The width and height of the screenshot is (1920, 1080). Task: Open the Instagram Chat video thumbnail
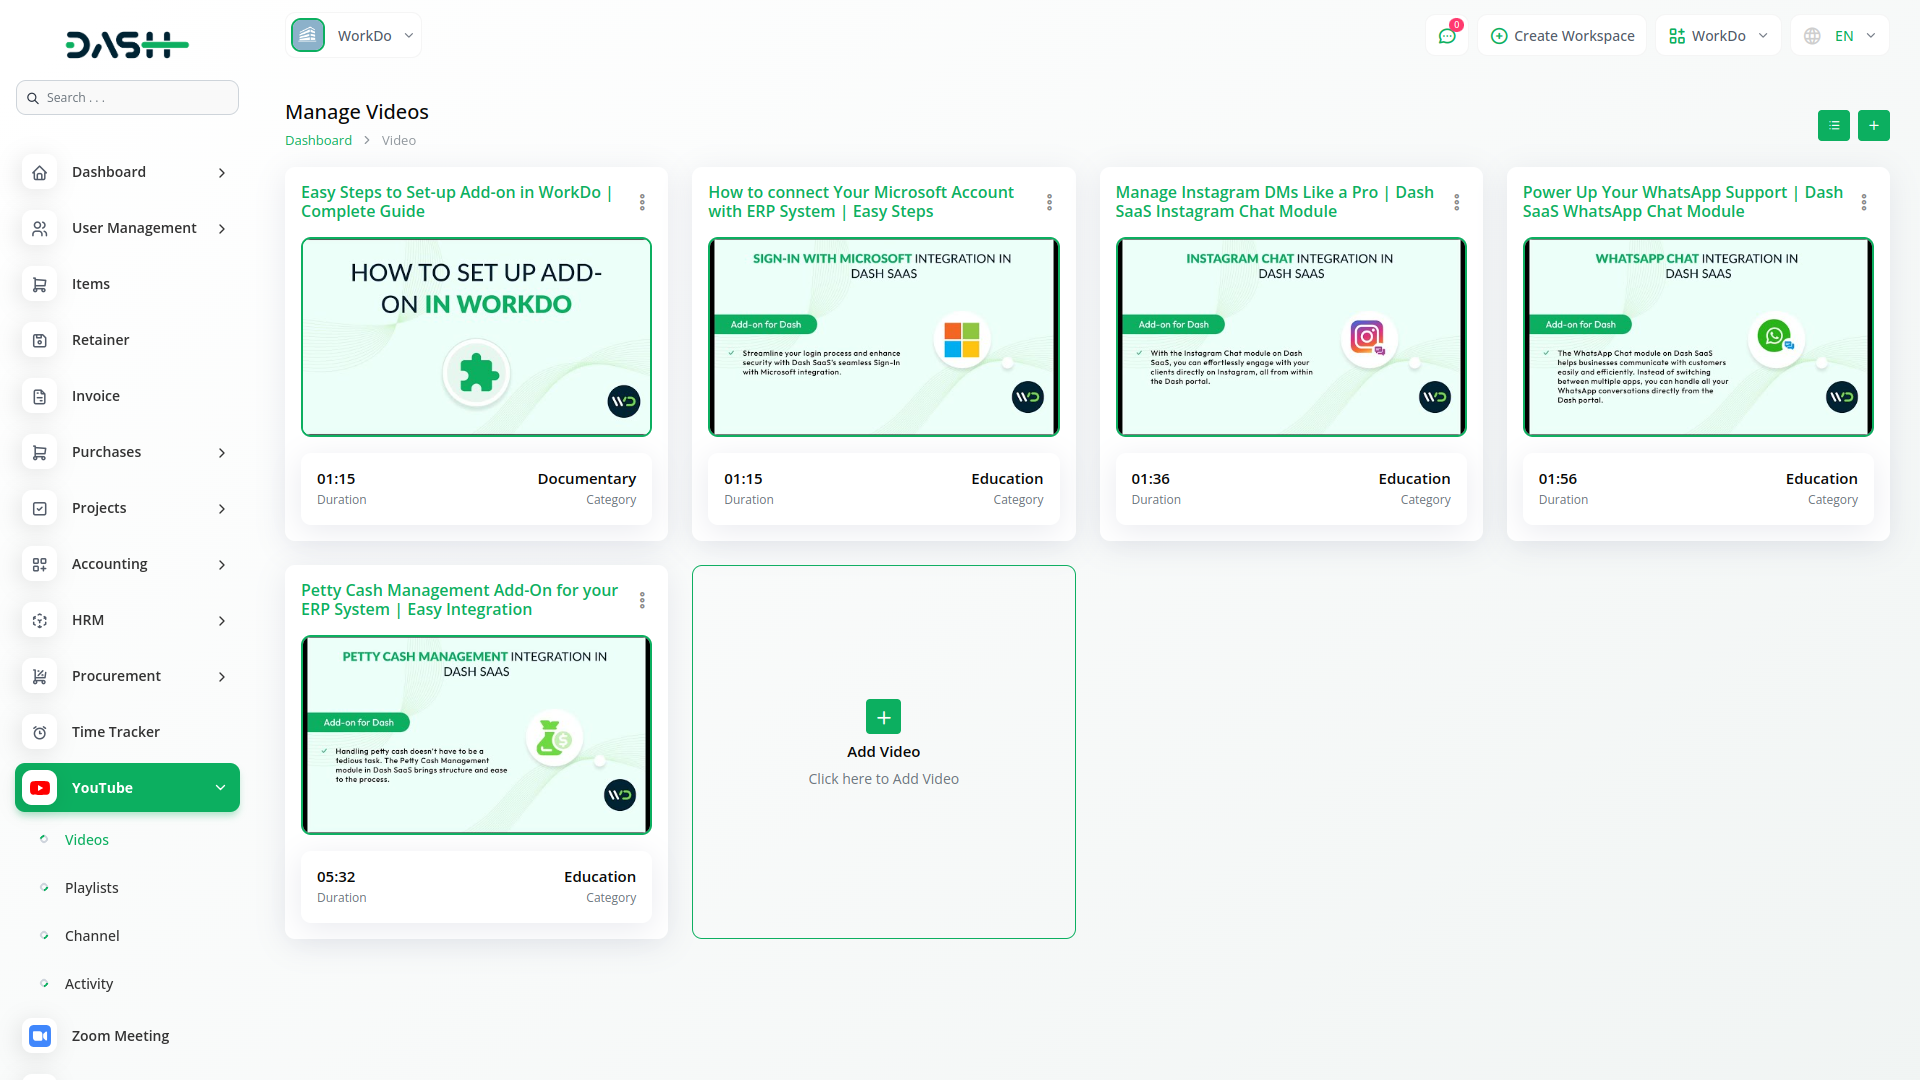pyautogui.click(x=1290, y=337)
